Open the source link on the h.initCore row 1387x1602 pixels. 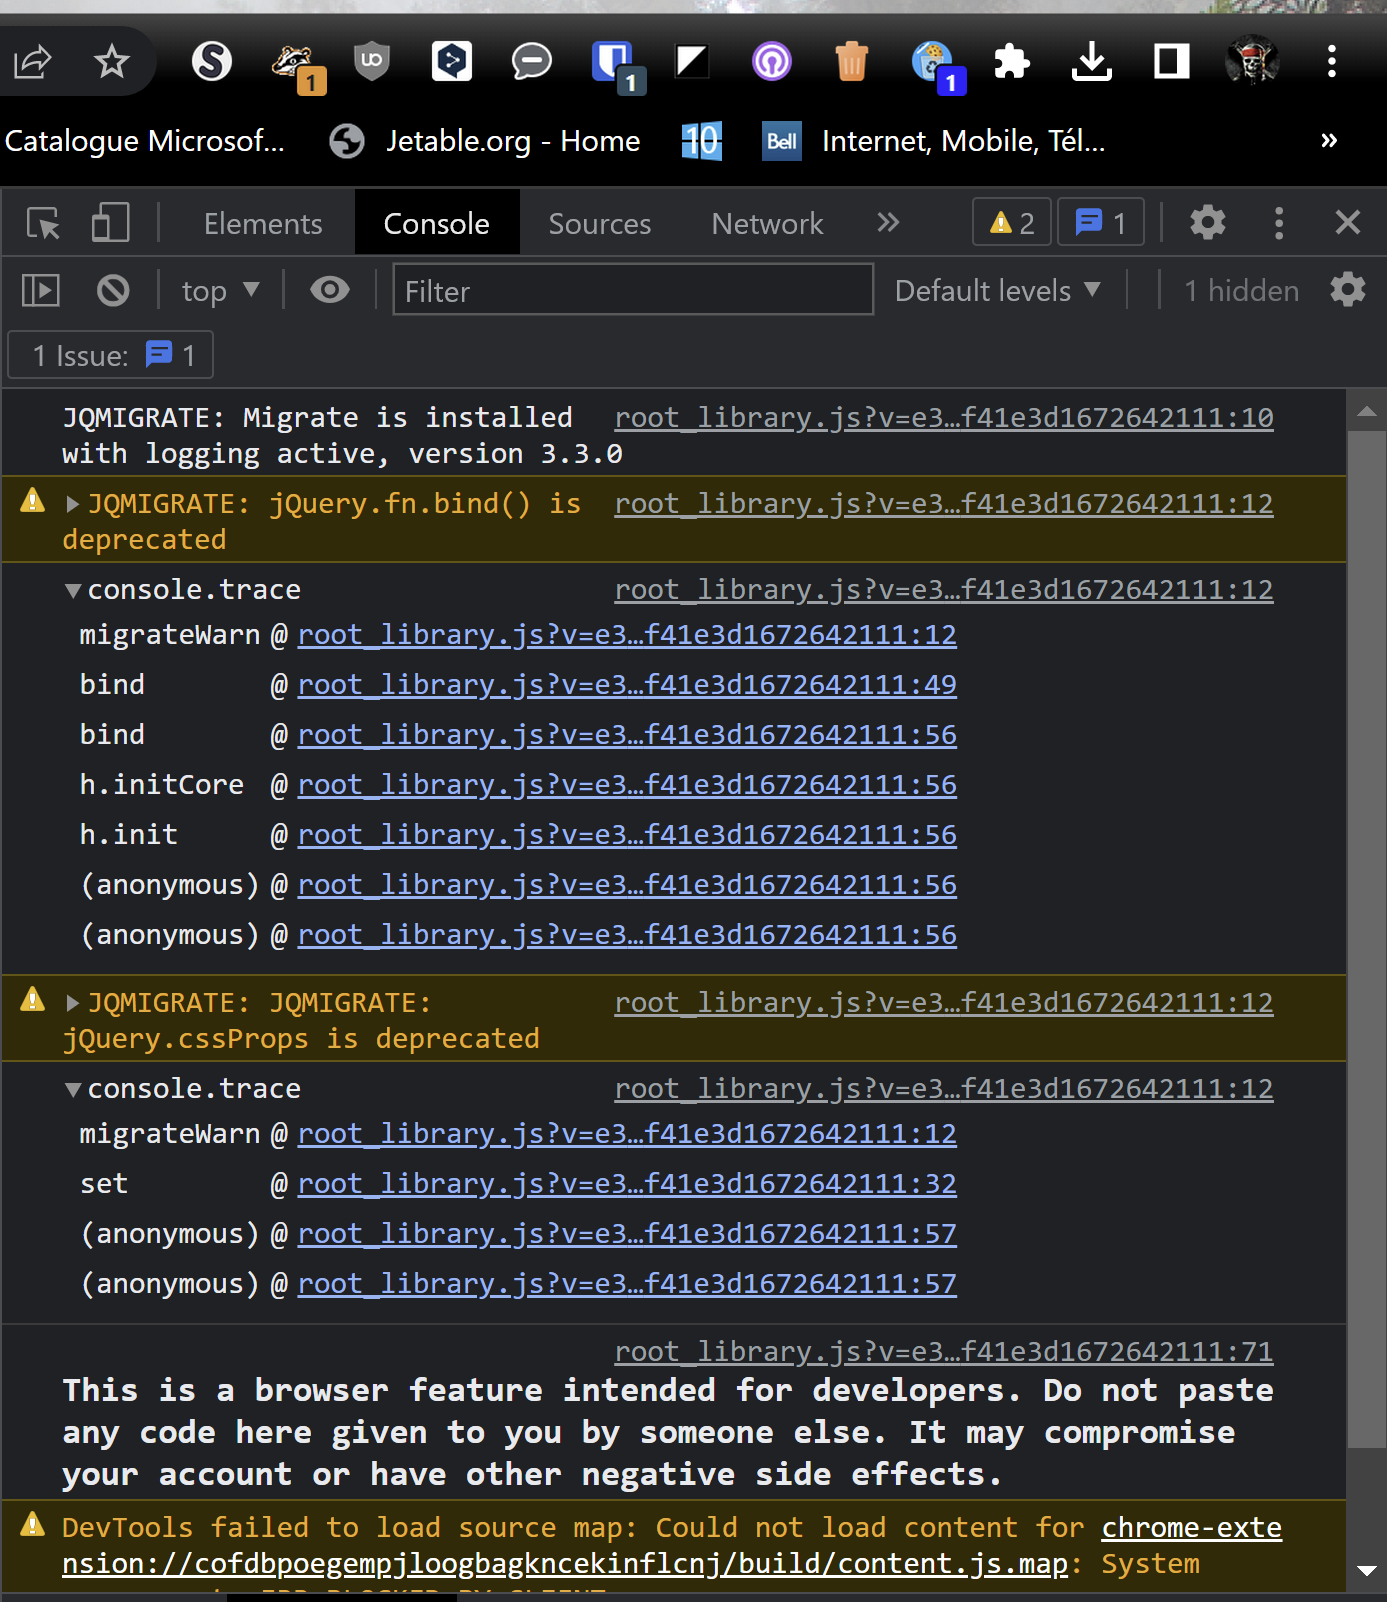coord(627,785)
